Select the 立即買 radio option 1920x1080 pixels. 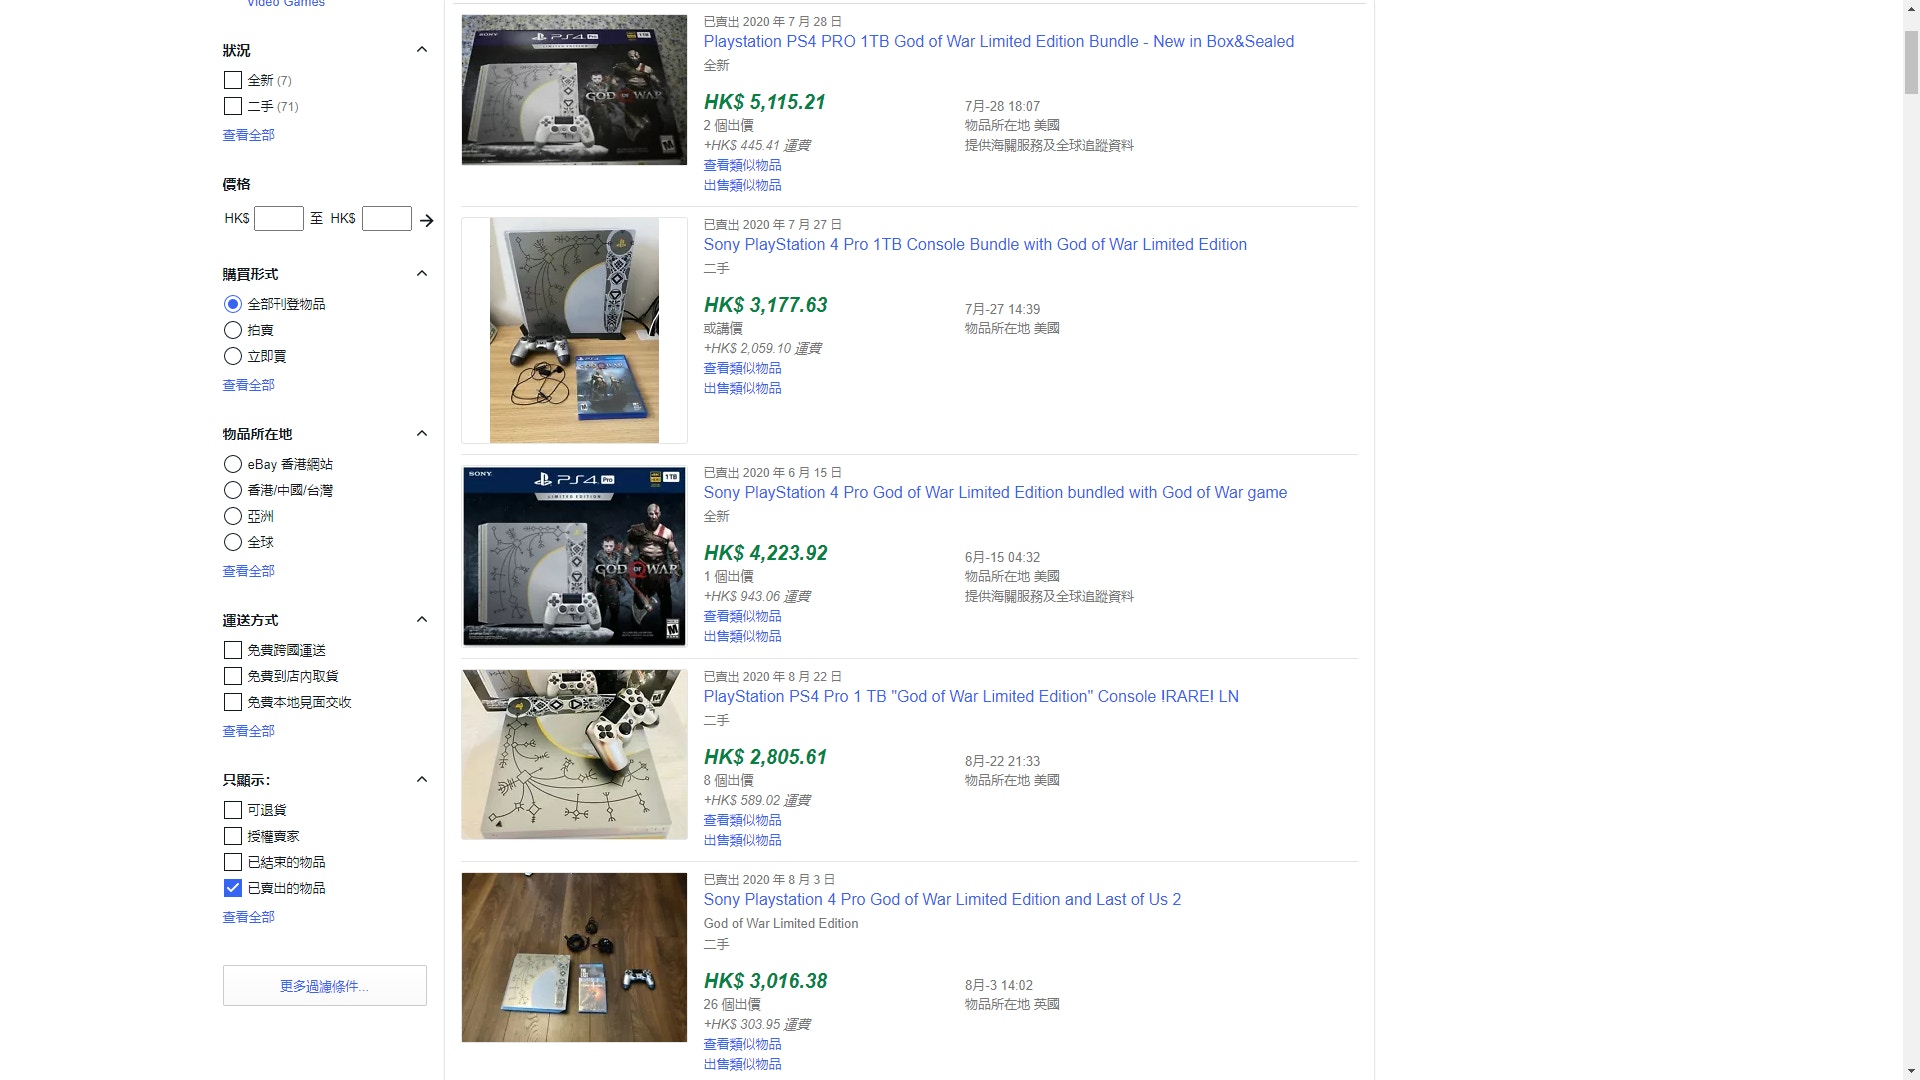tap(233, 356)
